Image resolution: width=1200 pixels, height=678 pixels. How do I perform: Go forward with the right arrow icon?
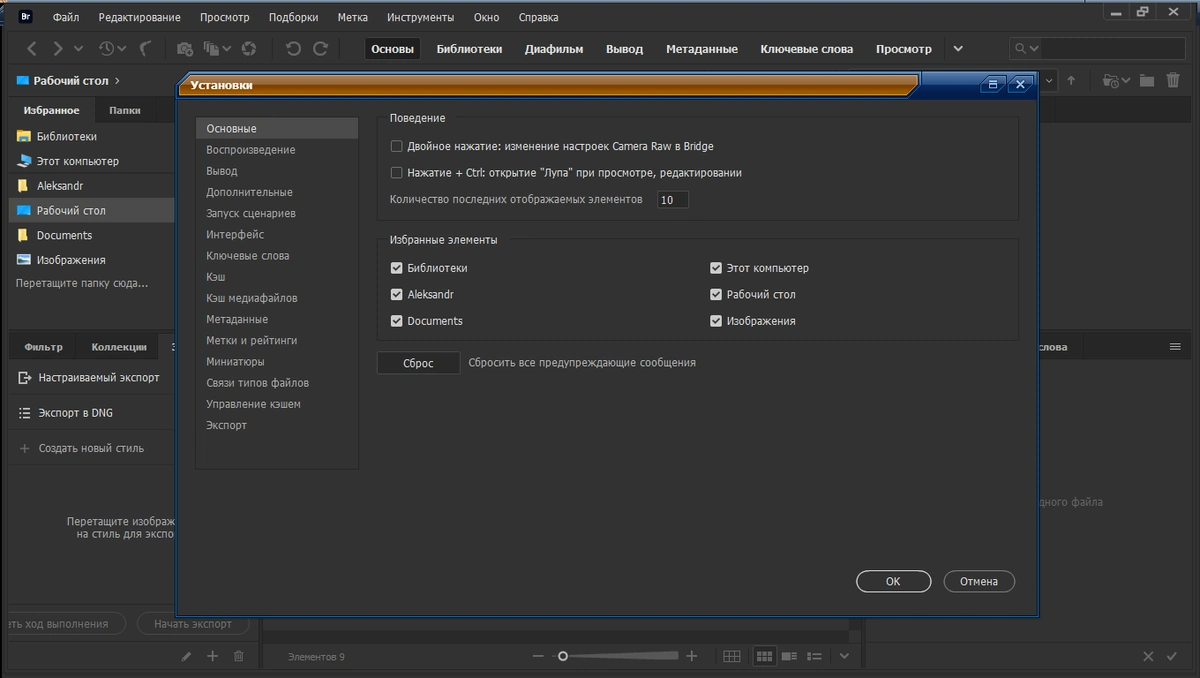point(58,48)
